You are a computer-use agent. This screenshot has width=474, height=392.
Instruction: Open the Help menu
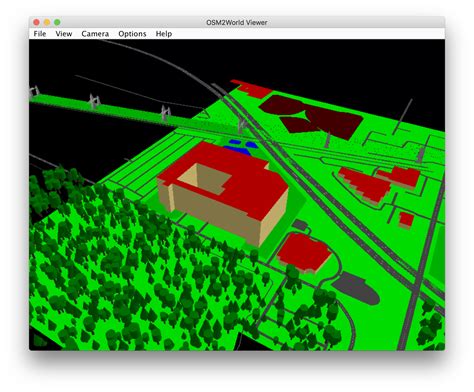point(164,34)
